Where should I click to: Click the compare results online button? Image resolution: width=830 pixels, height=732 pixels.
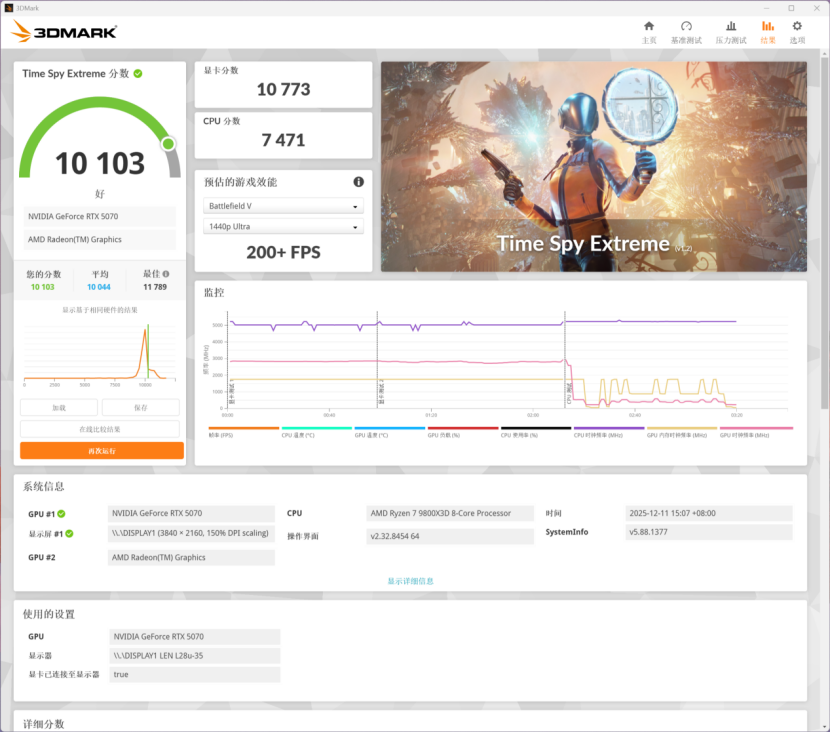(100, 429)
